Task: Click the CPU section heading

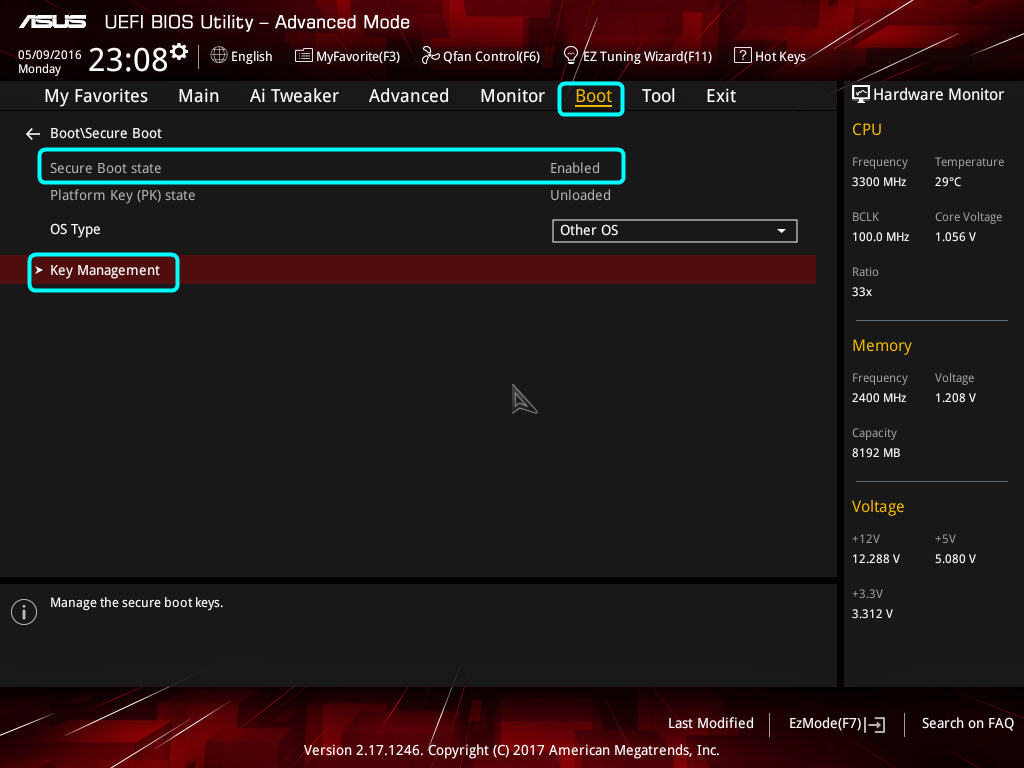Action: (867, 129)
